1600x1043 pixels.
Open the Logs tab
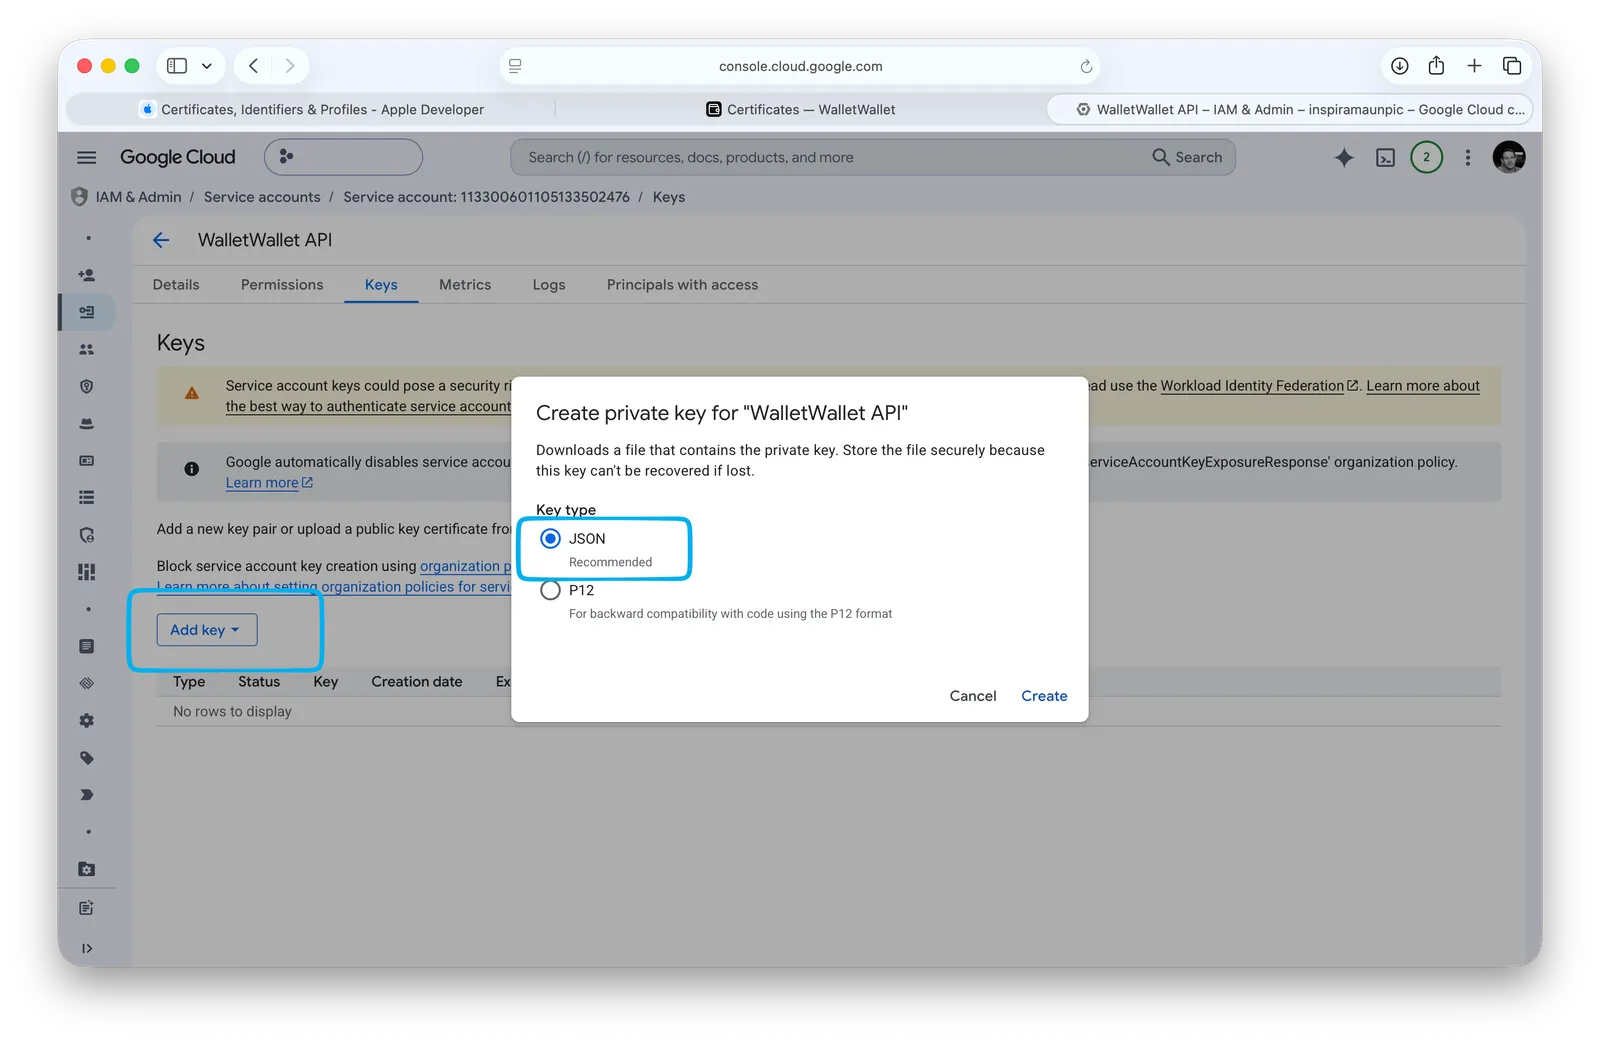[549, 285]
